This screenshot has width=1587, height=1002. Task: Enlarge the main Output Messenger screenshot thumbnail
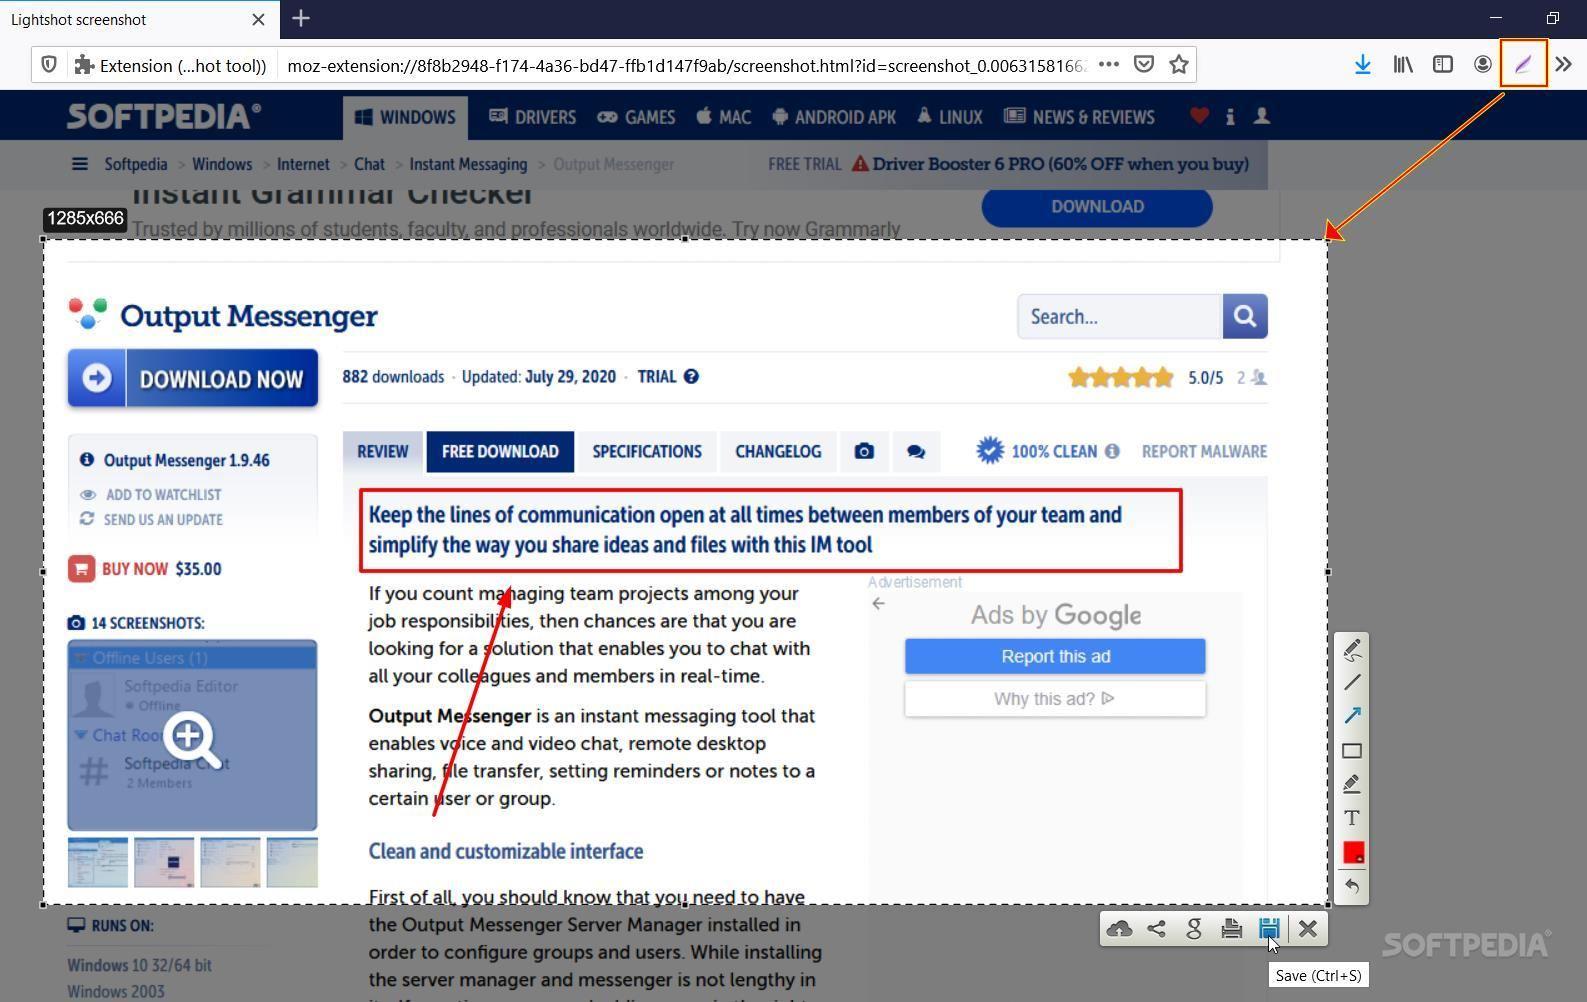(192, 736)
